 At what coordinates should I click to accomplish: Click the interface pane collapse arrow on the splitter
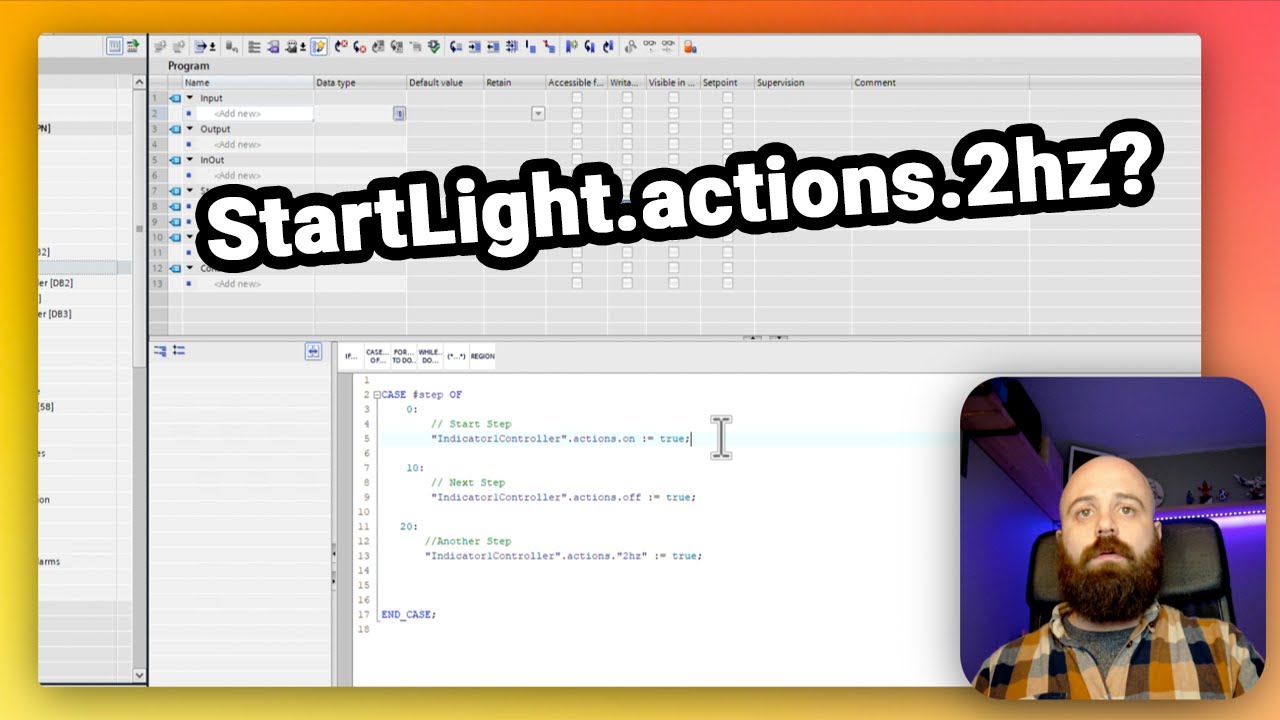(754, 338)
